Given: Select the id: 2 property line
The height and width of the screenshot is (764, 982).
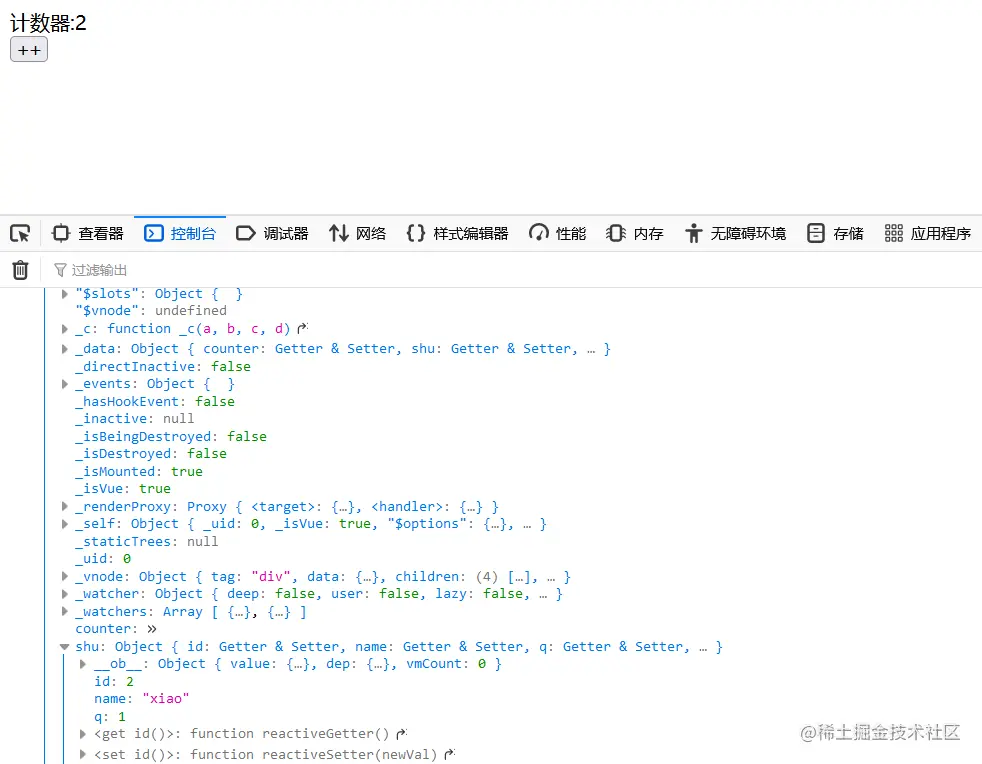Looking at the screenshot, I should pyautogui.click(x=114, y=681).
